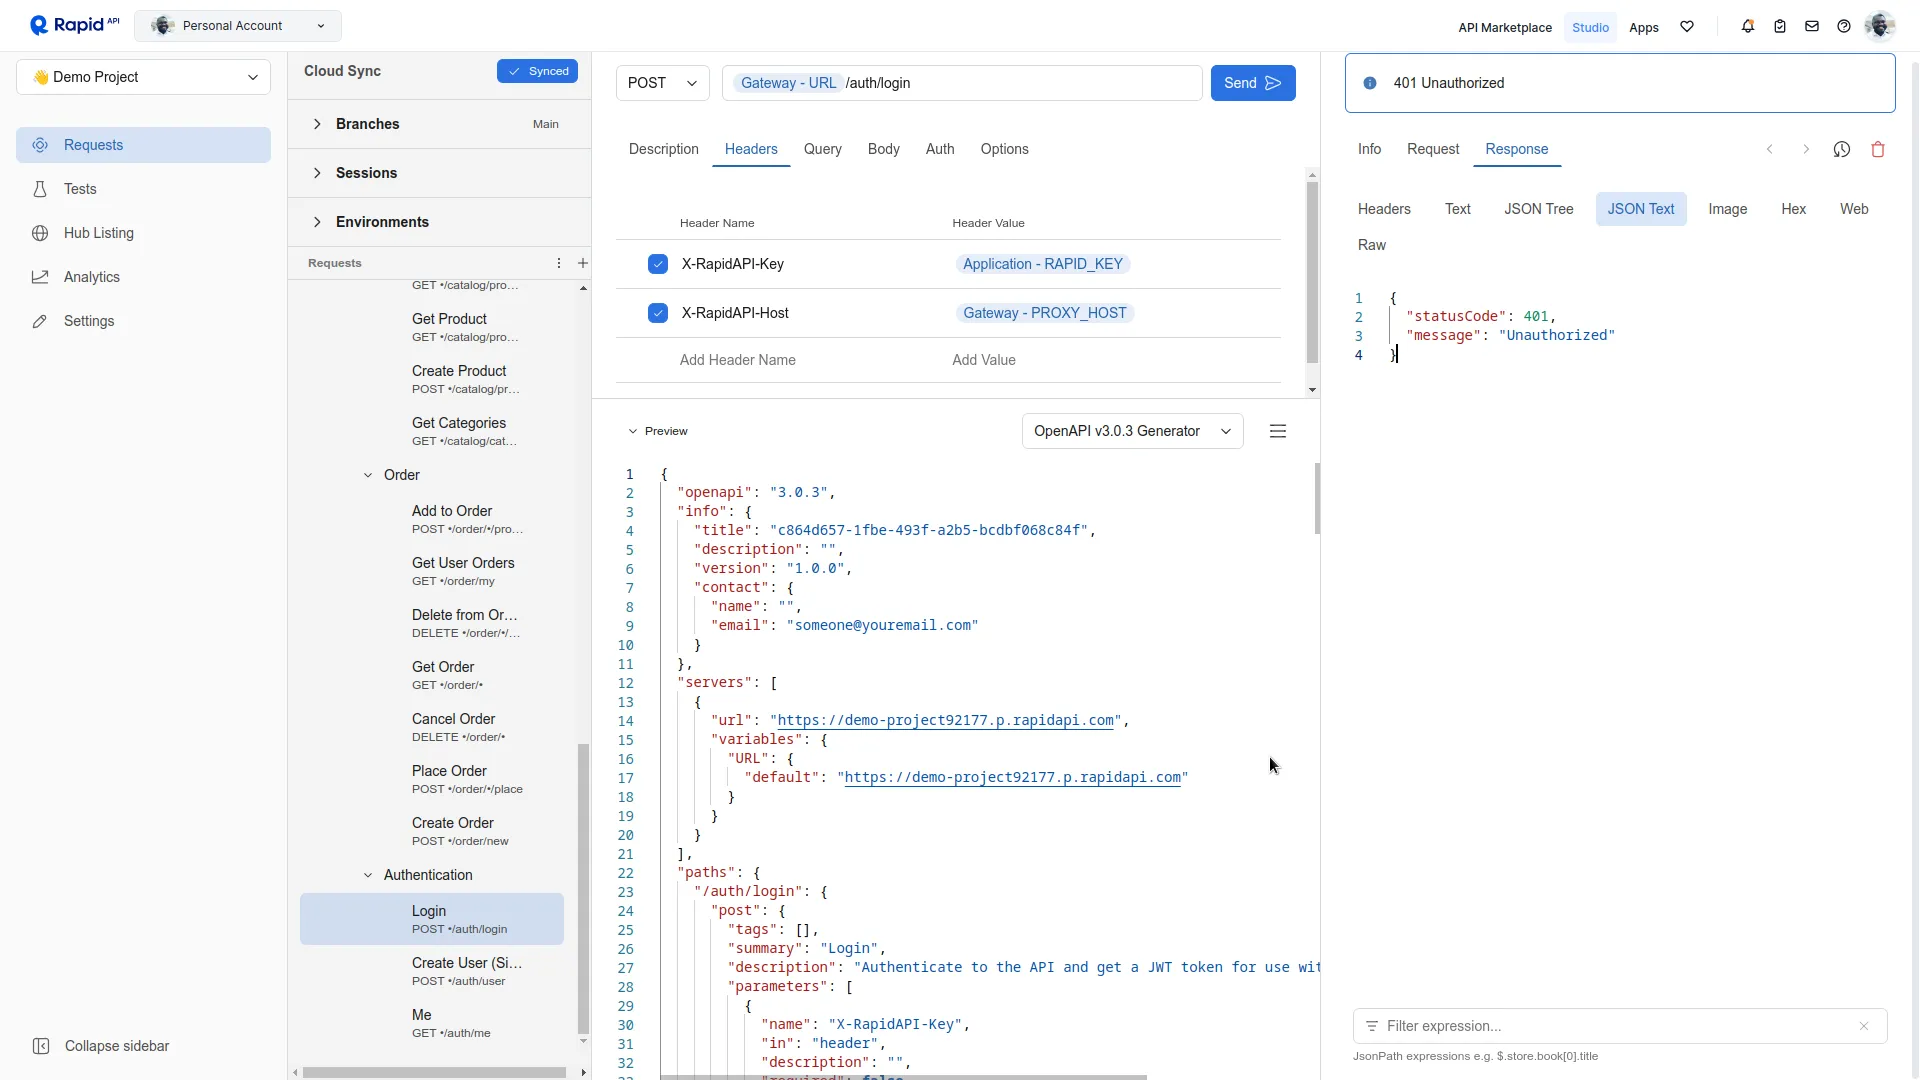
Task: Toggle the X-RapidAPI-Host header checkbox
Action: pyautogui.click(x=658, y=313)
